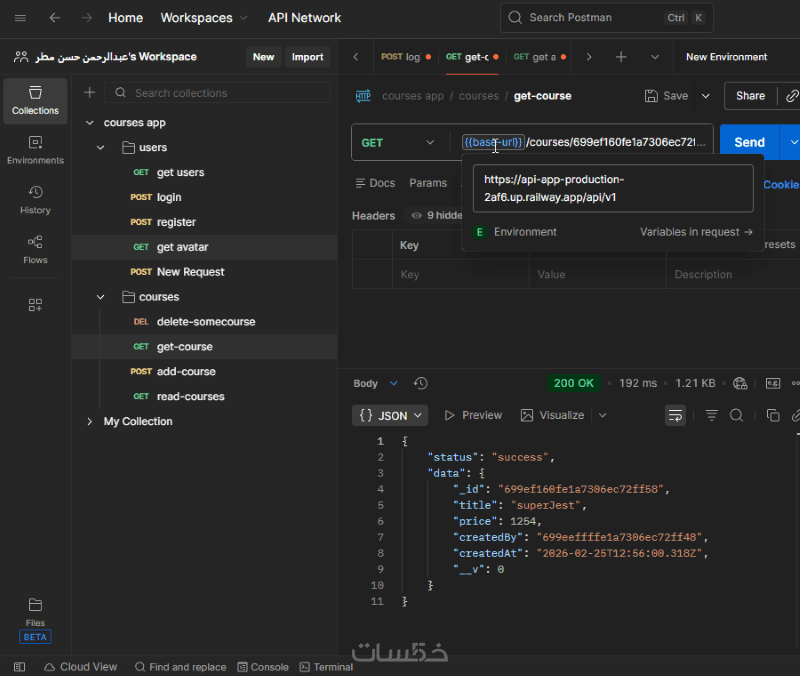The width and height of the screenshot is (800, 676).
Task: Open the Environments sidebar panel
Action: 35,151
